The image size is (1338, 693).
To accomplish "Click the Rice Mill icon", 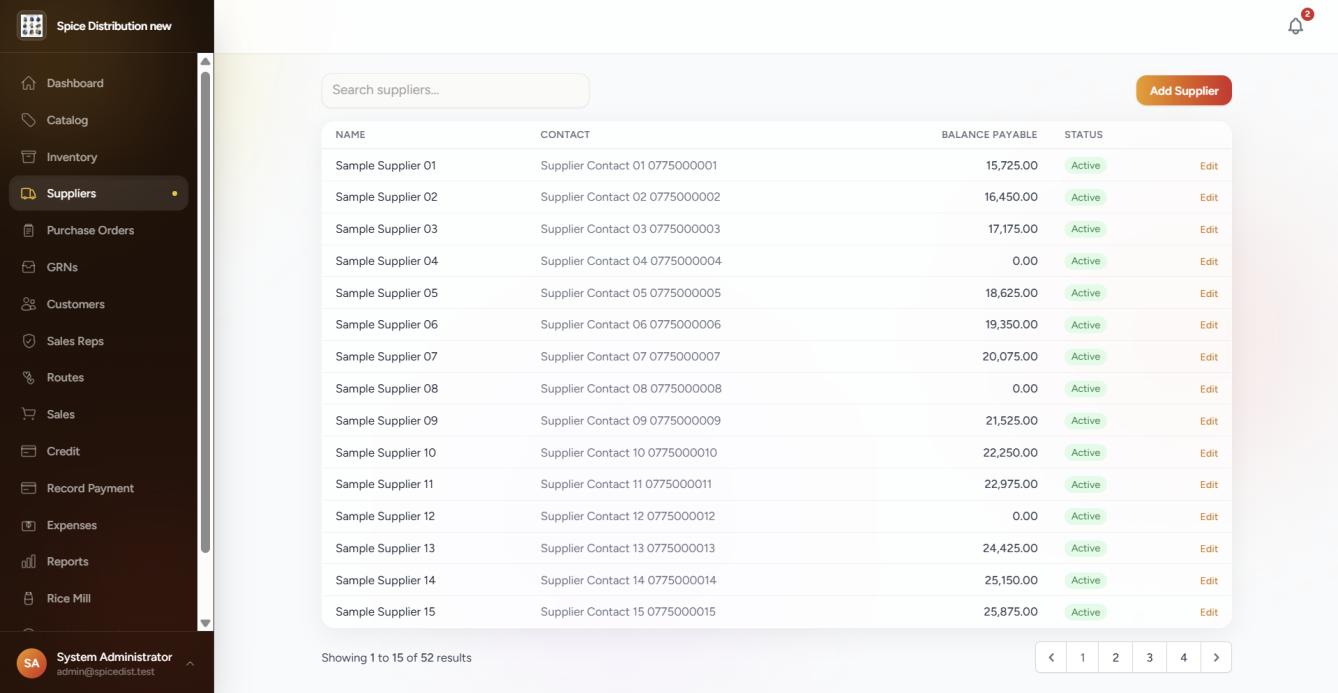I will tap(28, 598).
